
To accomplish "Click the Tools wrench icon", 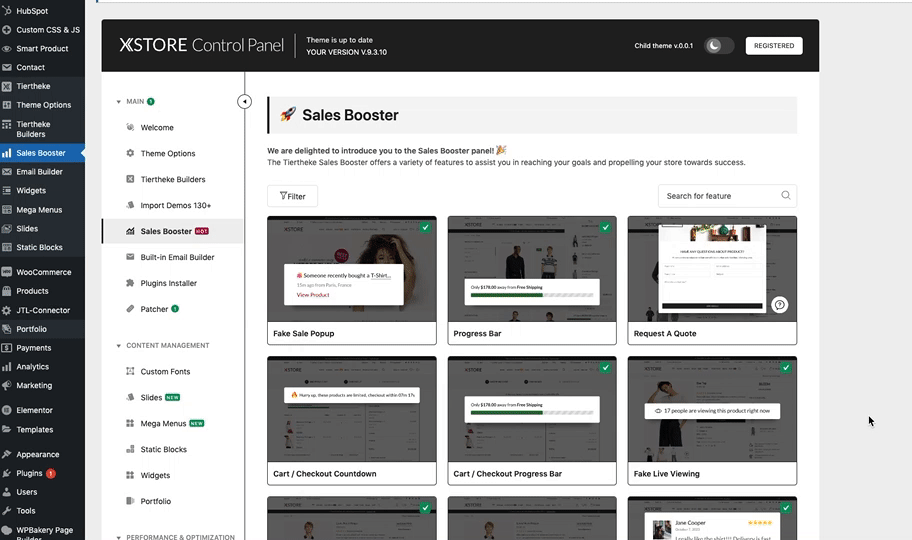I will (x=7, y=510).
